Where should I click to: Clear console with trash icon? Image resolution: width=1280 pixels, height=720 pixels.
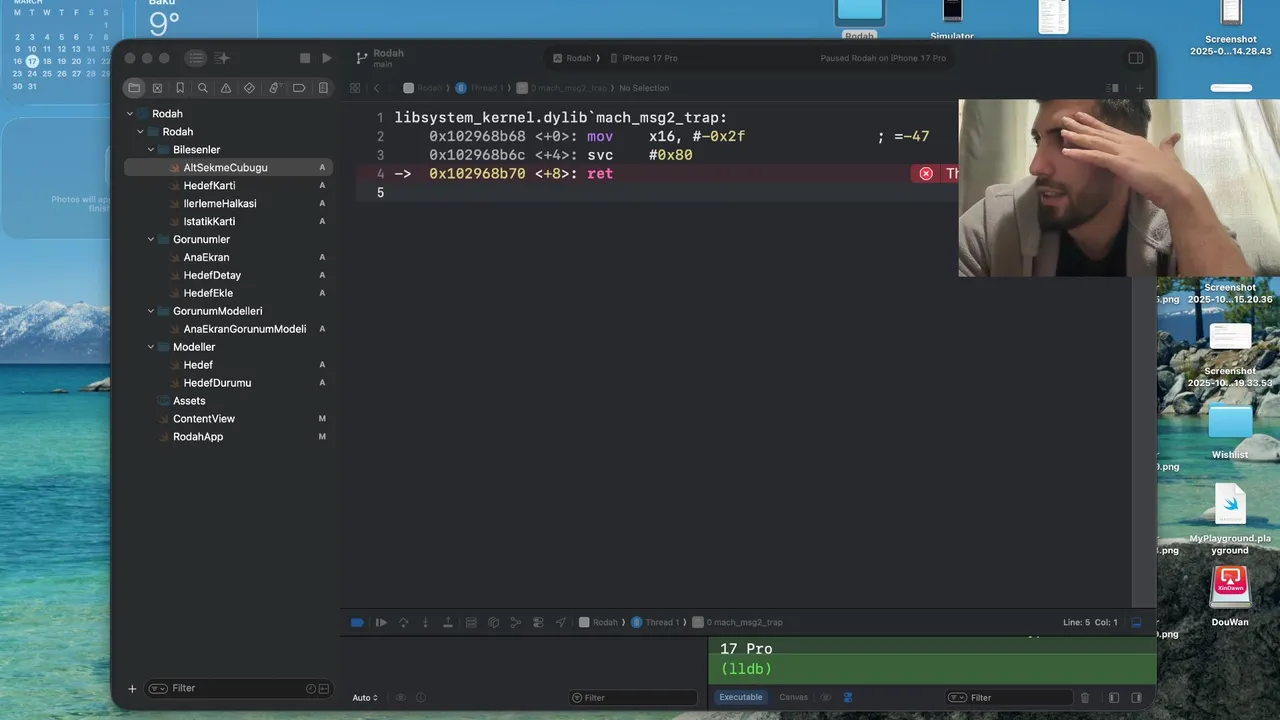coord(1085,698)
